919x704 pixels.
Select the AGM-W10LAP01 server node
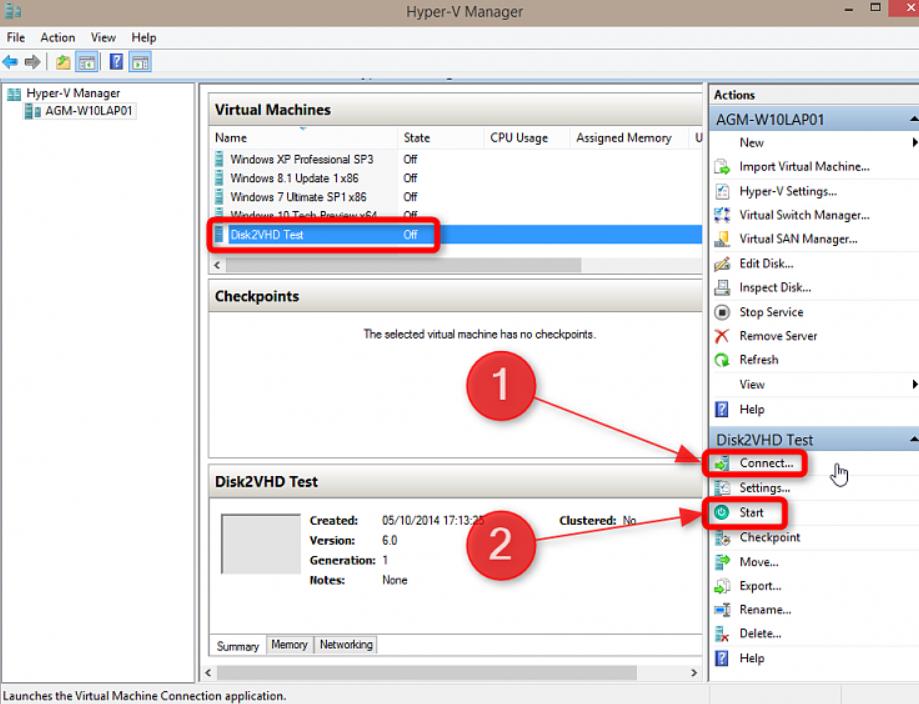point(88,111)
